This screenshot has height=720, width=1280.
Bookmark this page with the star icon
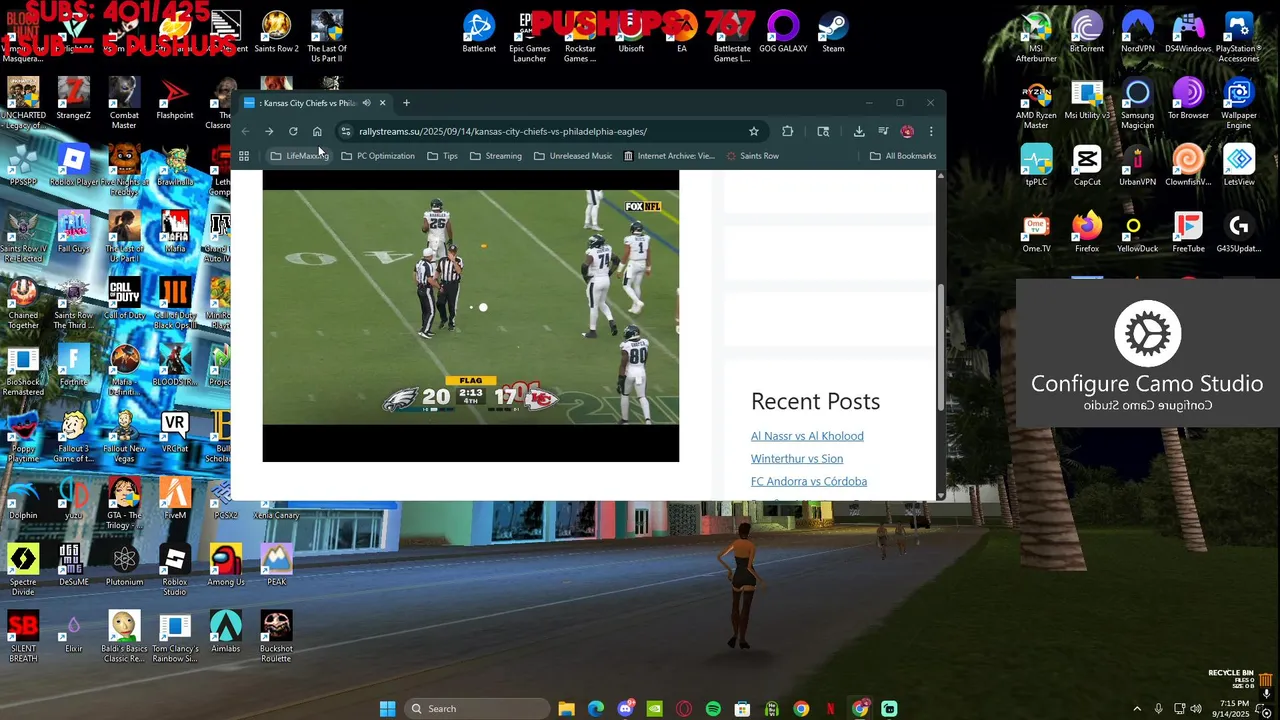click(x=754, y=131)
